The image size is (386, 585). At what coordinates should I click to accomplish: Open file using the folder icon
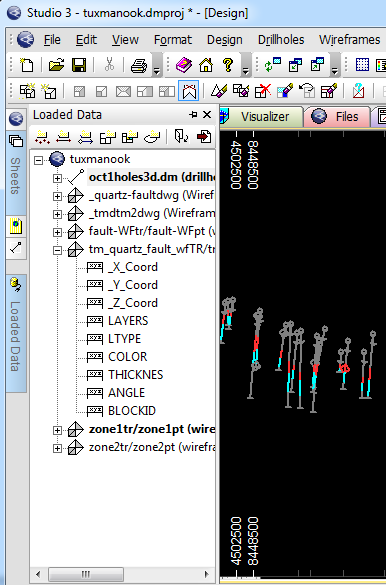point(56,65)
